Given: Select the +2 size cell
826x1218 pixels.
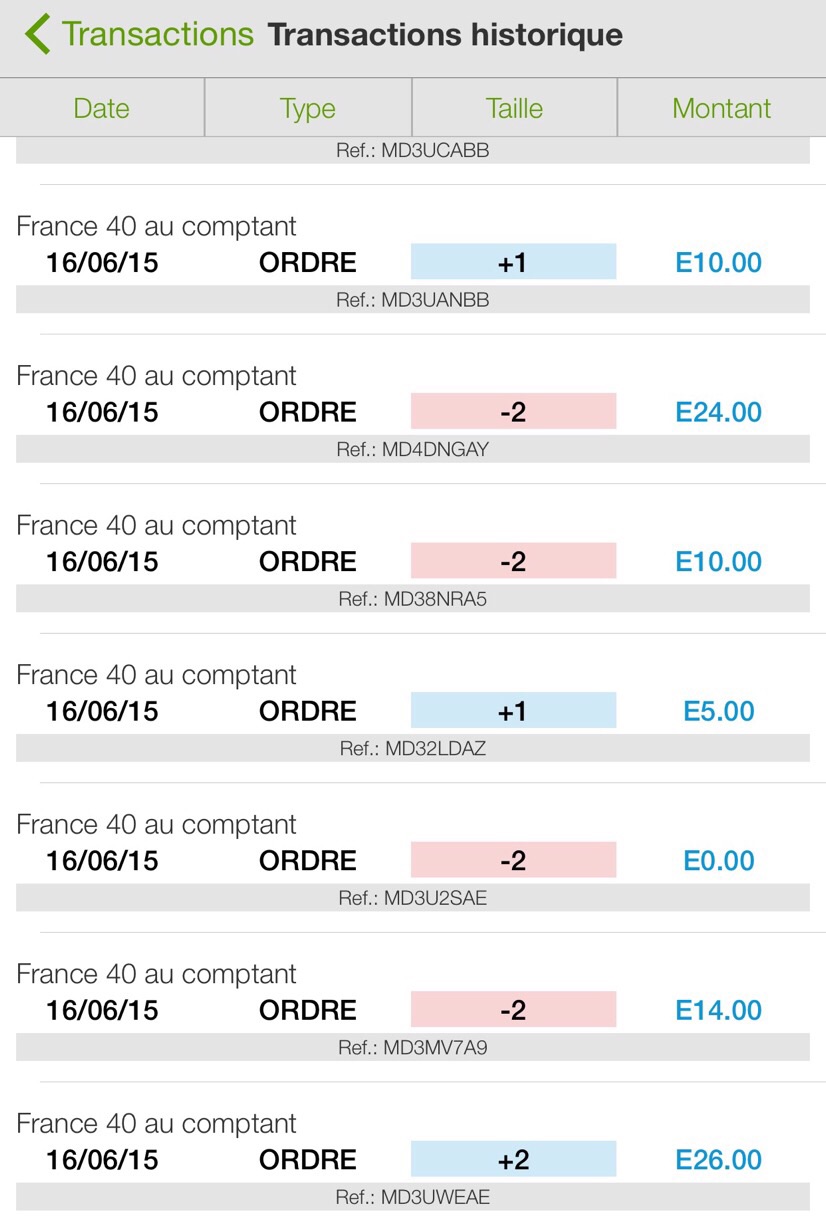Looking at the screenshot, I should click(513, 1160).
